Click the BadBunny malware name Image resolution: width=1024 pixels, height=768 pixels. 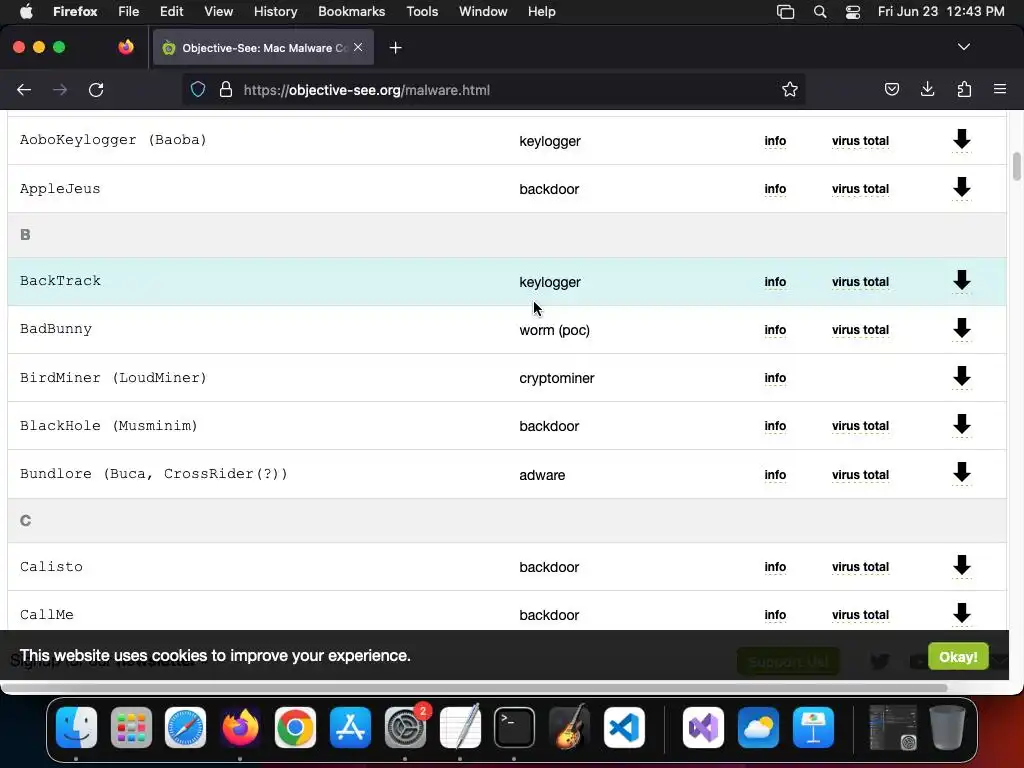56,329
